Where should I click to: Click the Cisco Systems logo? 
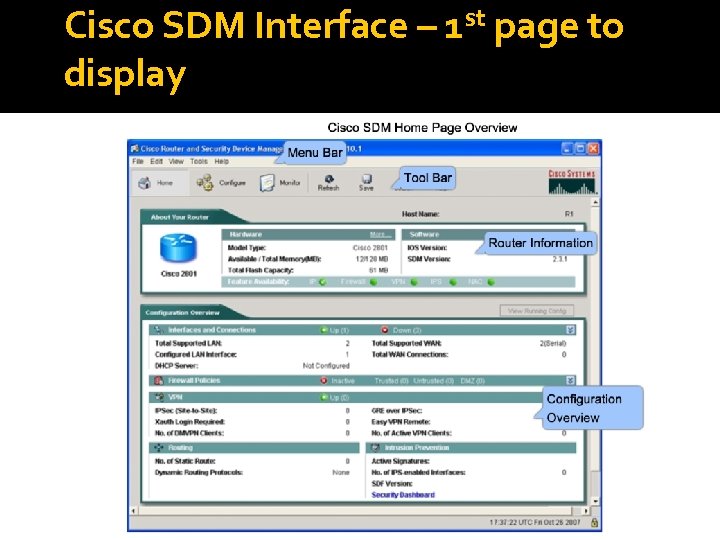(x=572, y=182)
